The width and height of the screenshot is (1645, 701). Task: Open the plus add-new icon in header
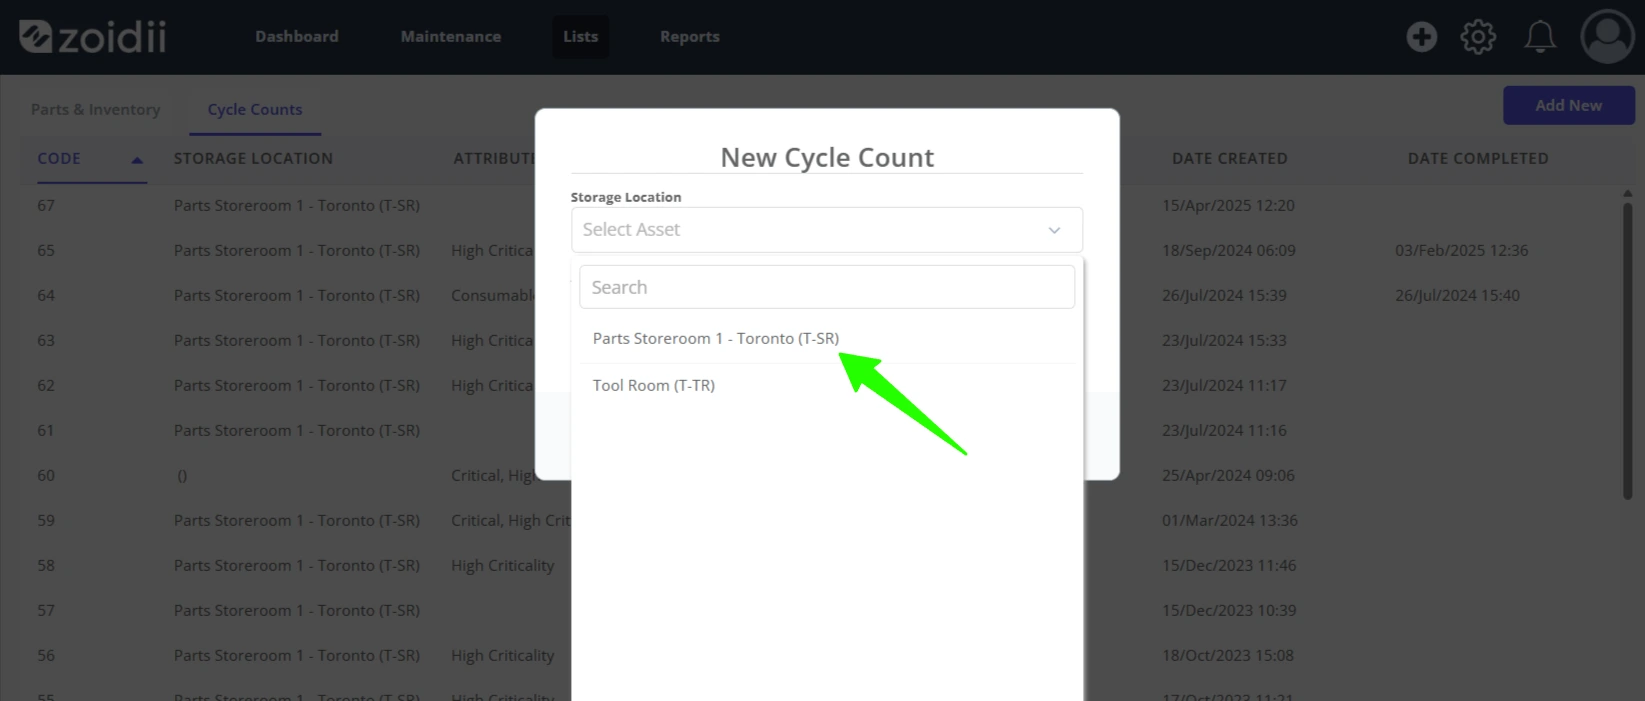click(x=1421, y=37)
